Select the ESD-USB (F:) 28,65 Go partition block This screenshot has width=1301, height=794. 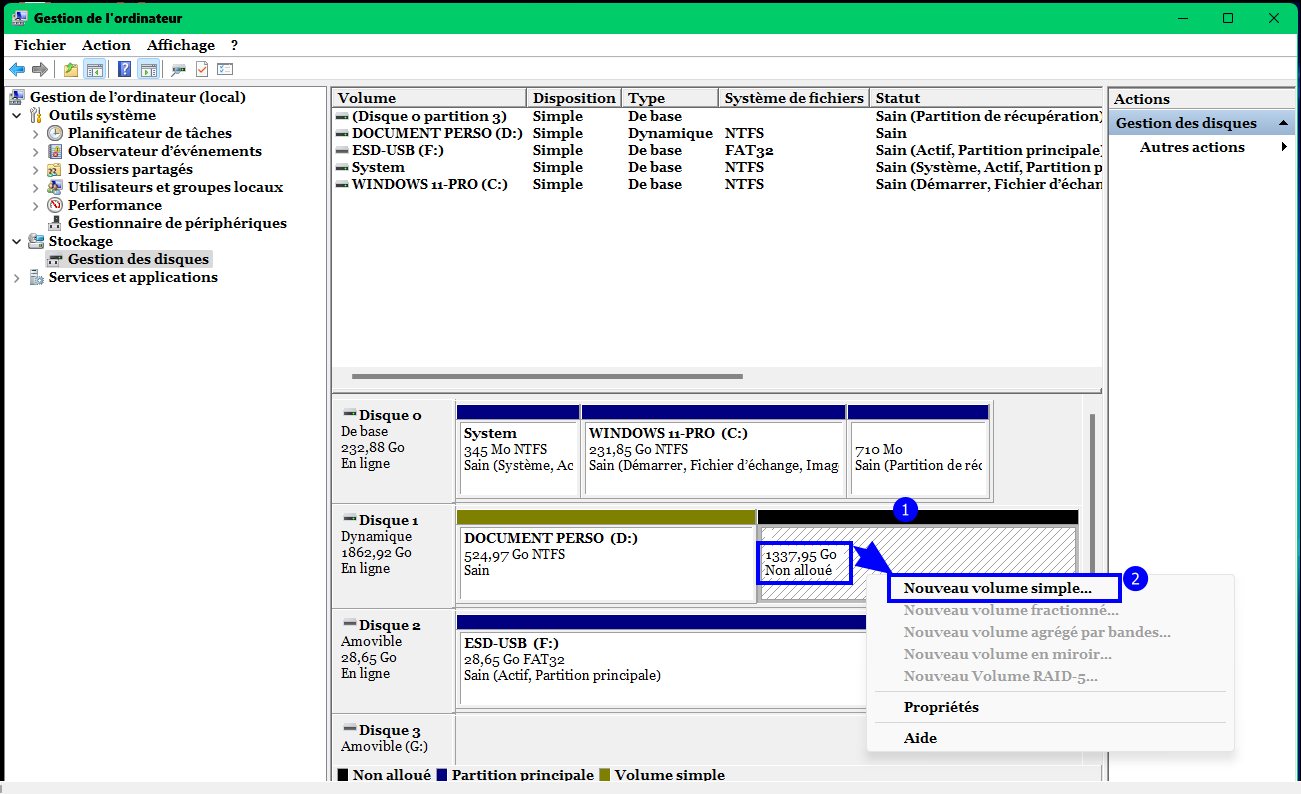pyautogui.click(x=661, y=661)
